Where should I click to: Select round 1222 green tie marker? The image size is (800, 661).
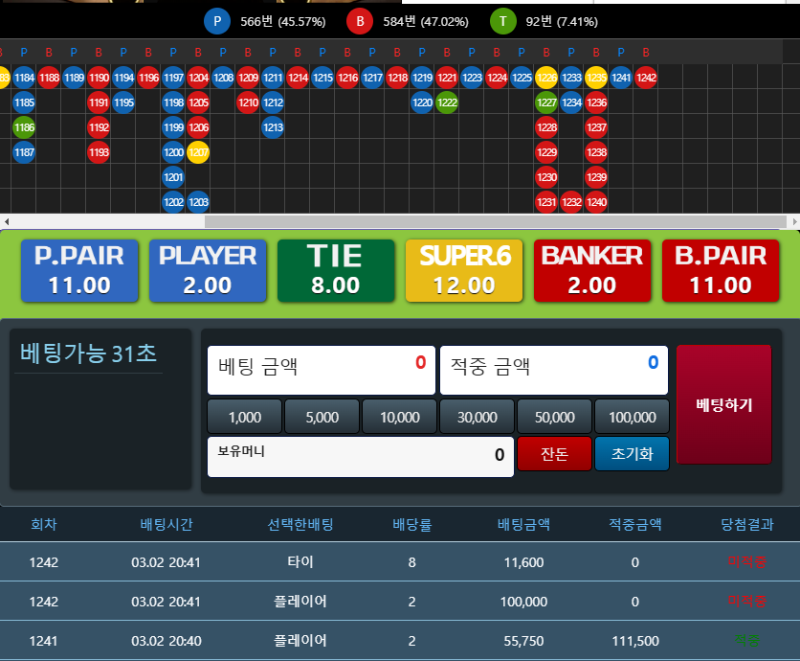(447, 103)
